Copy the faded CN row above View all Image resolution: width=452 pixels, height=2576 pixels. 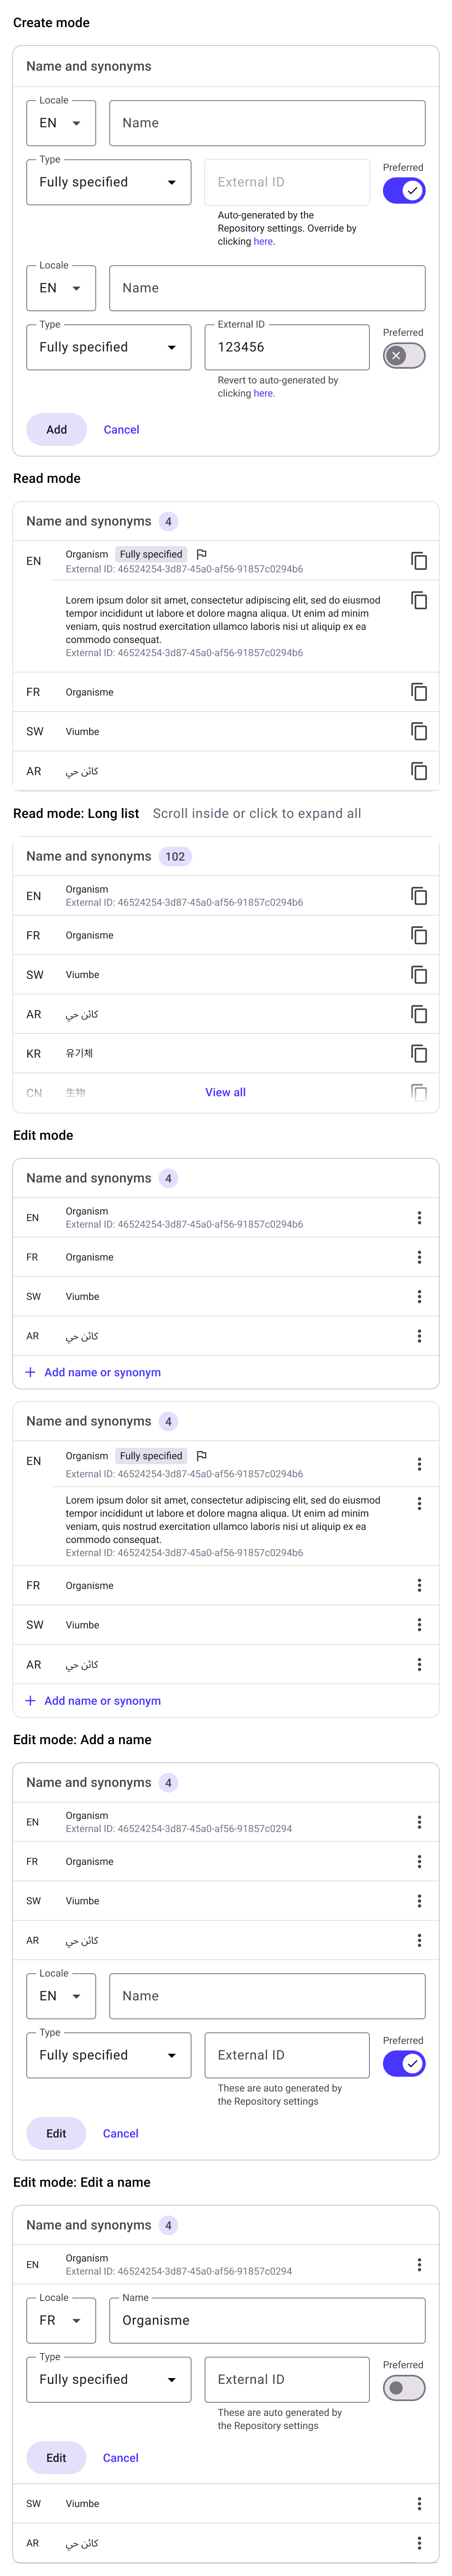(419, 1092)
